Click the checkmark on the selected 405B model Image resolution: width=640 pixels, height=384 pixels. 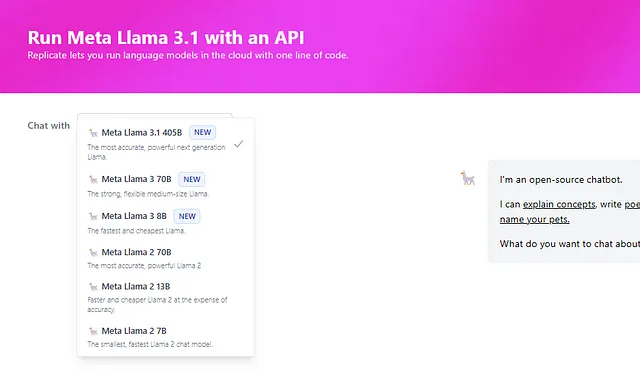tap(239, 144)
